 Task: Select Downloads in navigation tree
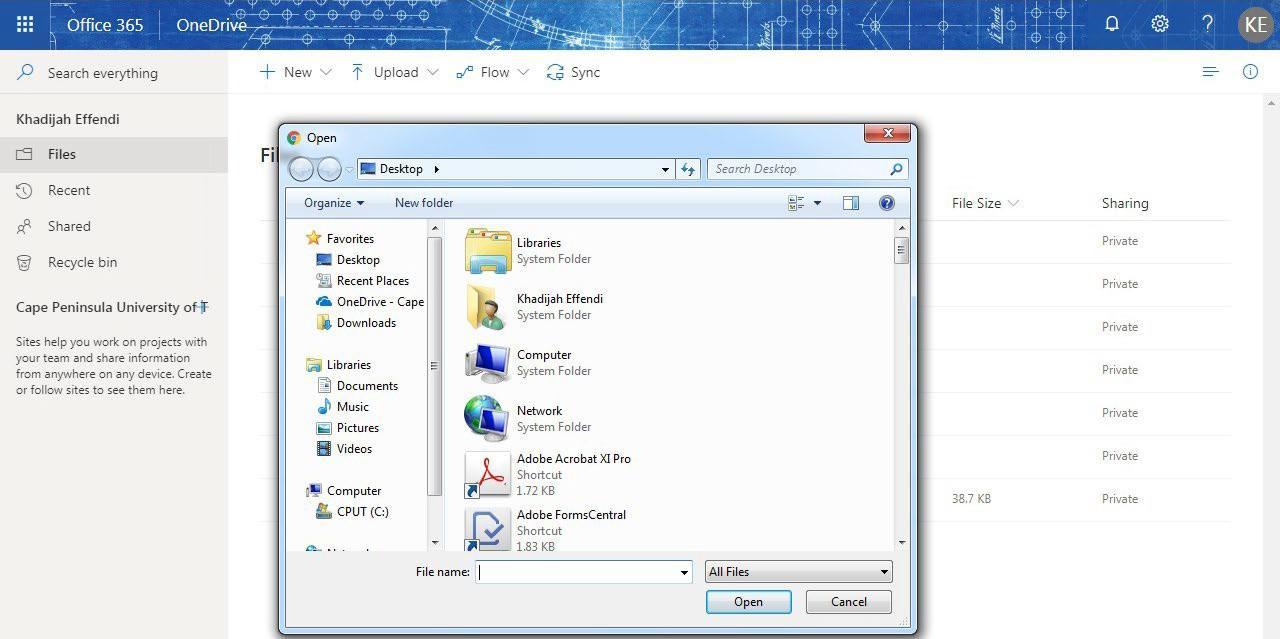(x=357, y=323)
